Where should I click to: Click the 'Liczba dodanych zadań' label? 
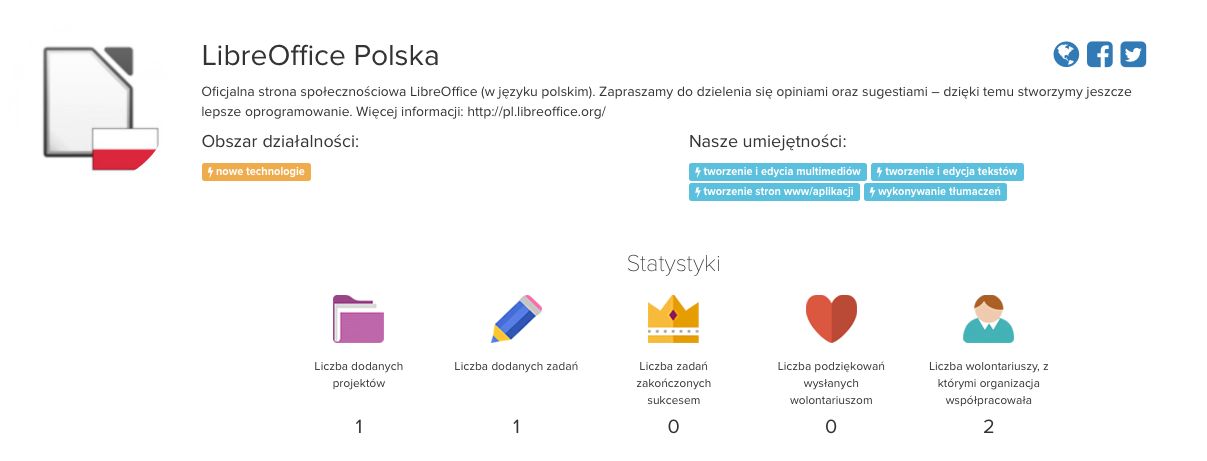[x=516, y=366]
